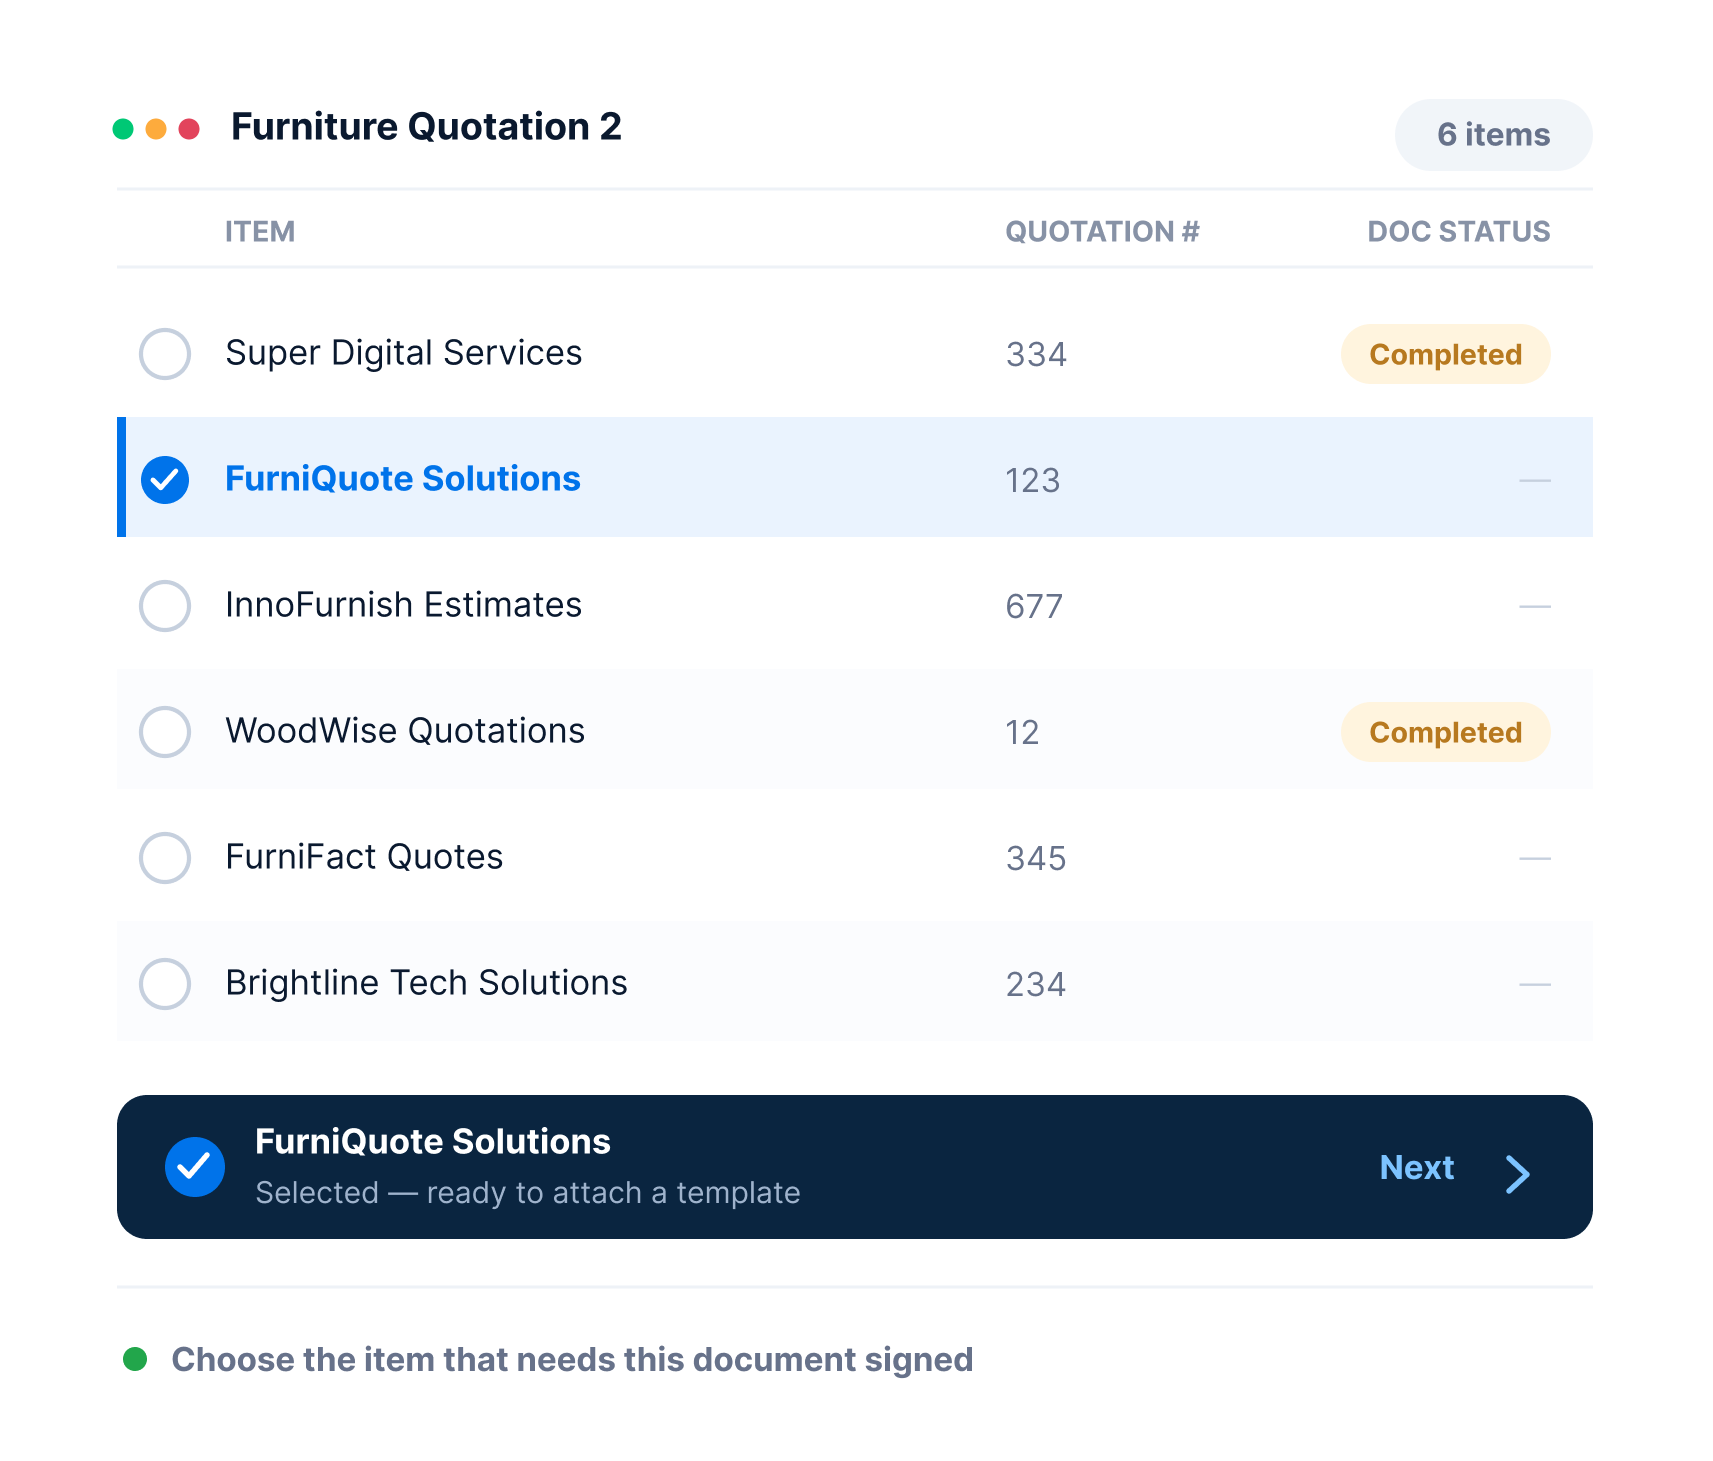Click the orange window dot

tap(156, 129)
